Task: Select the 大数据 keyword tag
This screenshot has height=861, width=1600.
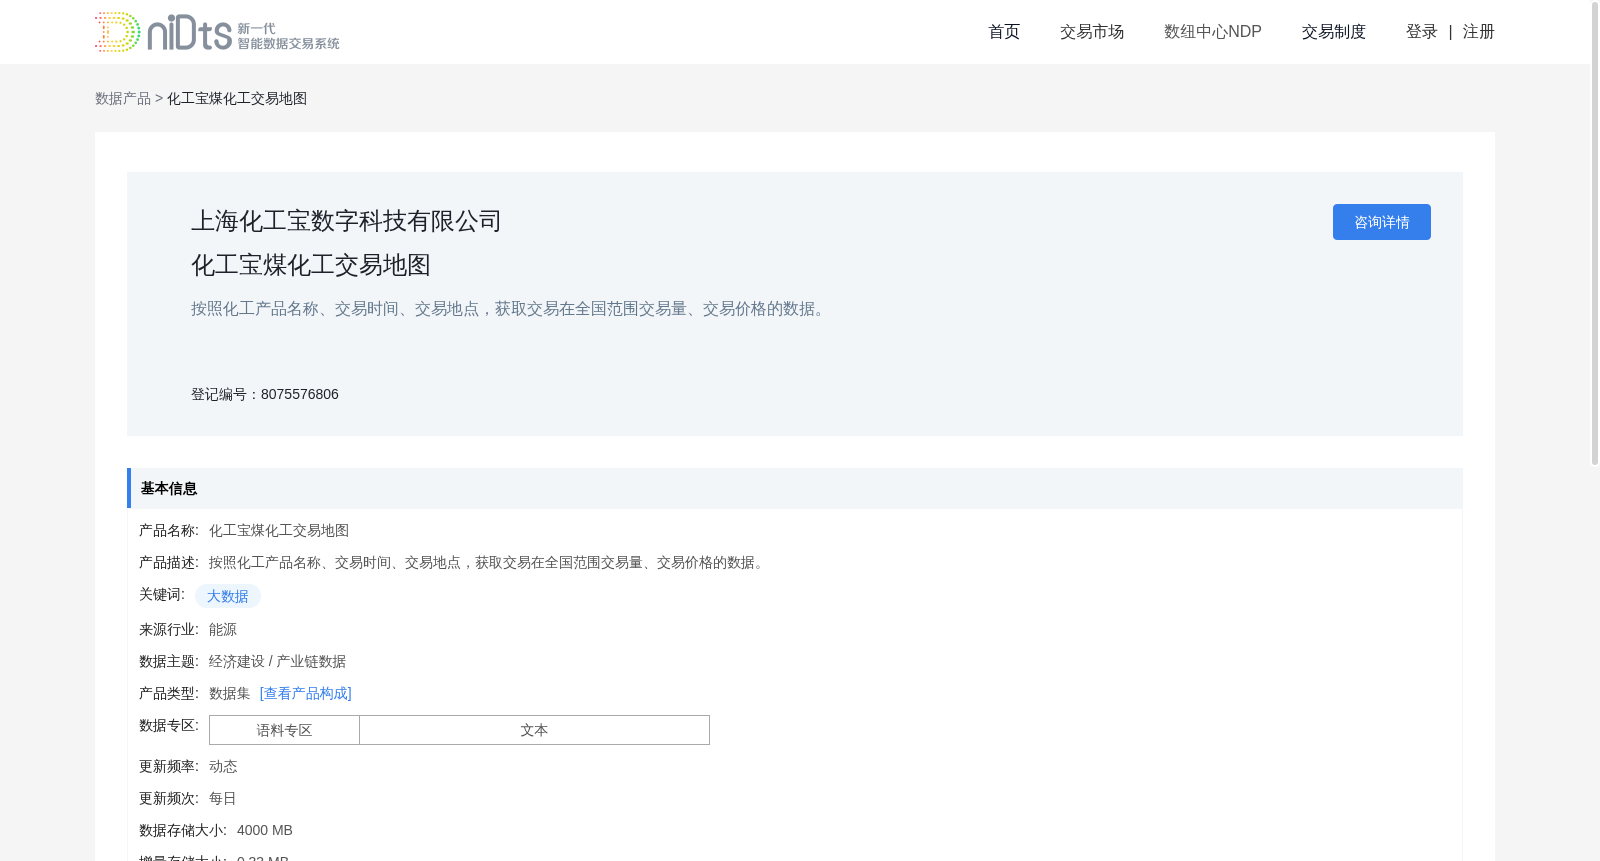Action: pyautogui.click(x=228, y=596)
